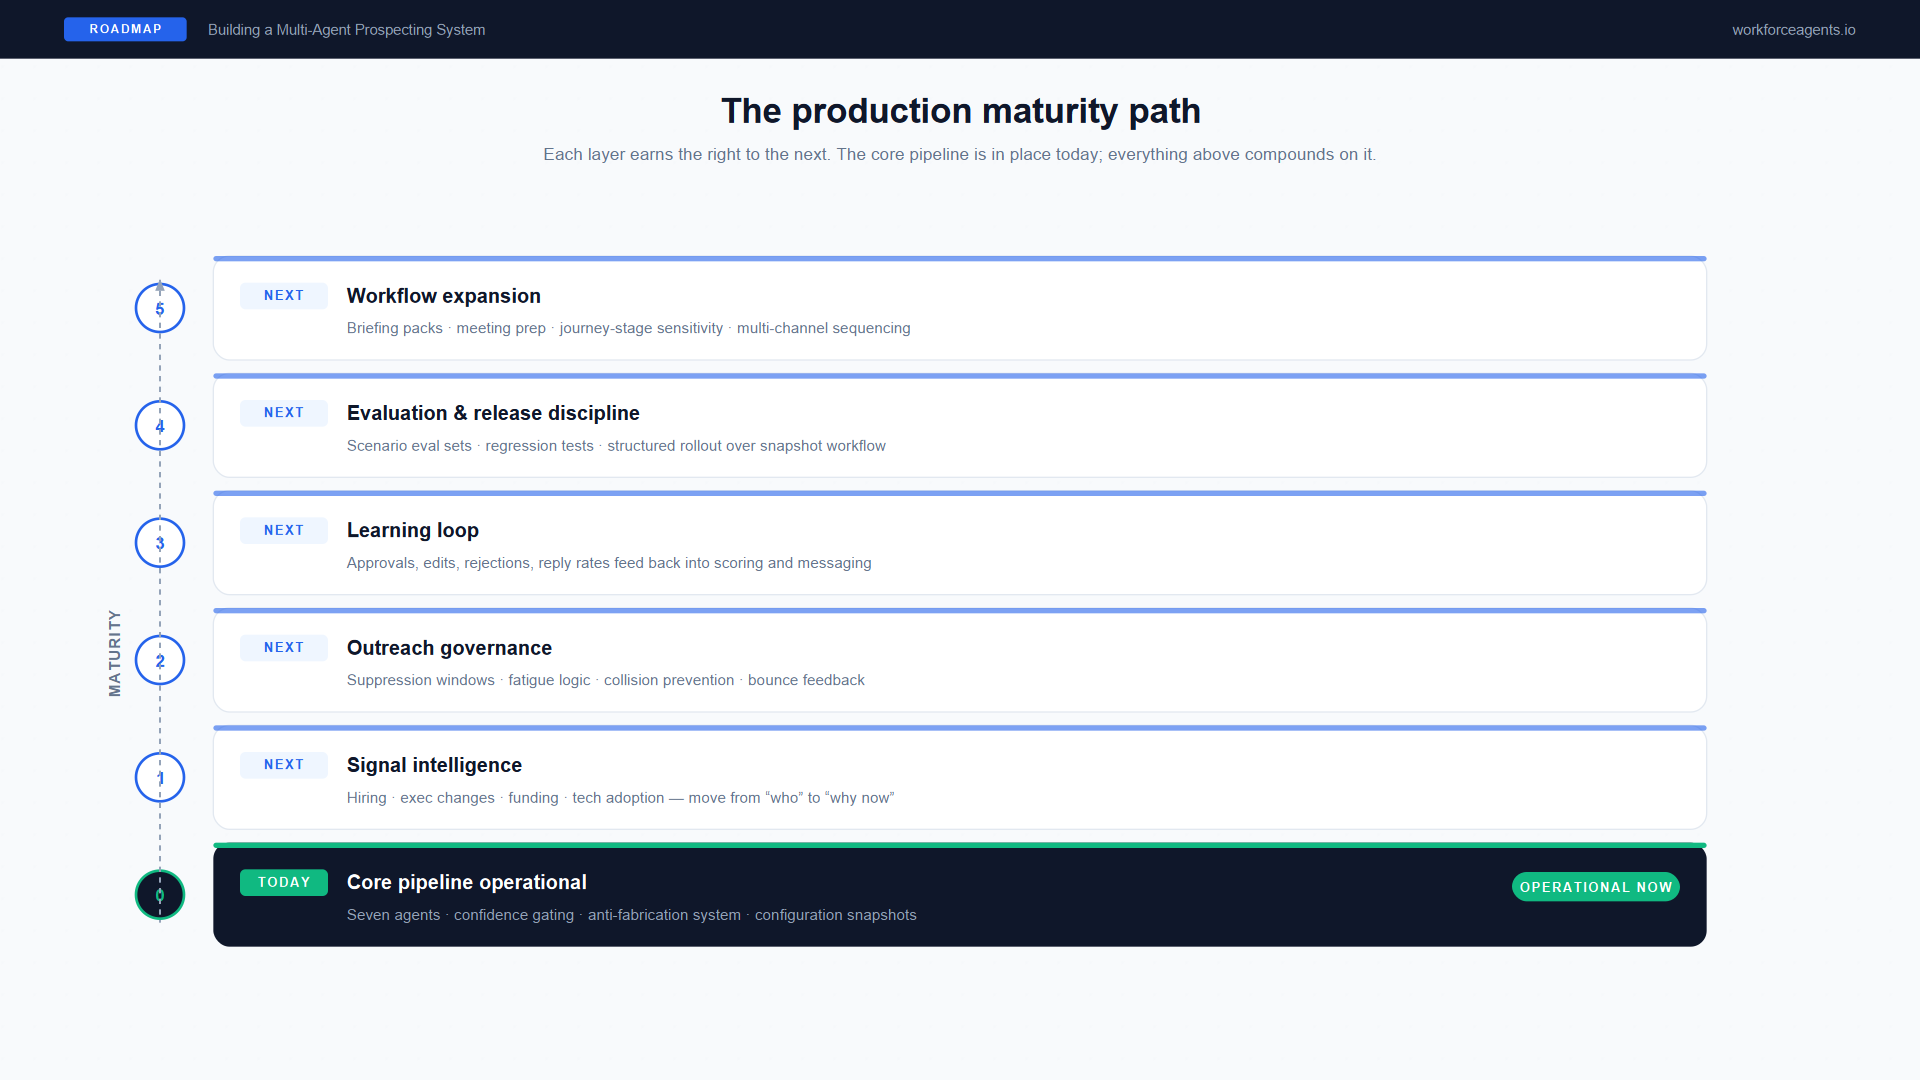
Task: Click the green TODAY tag
Action: 284,882
